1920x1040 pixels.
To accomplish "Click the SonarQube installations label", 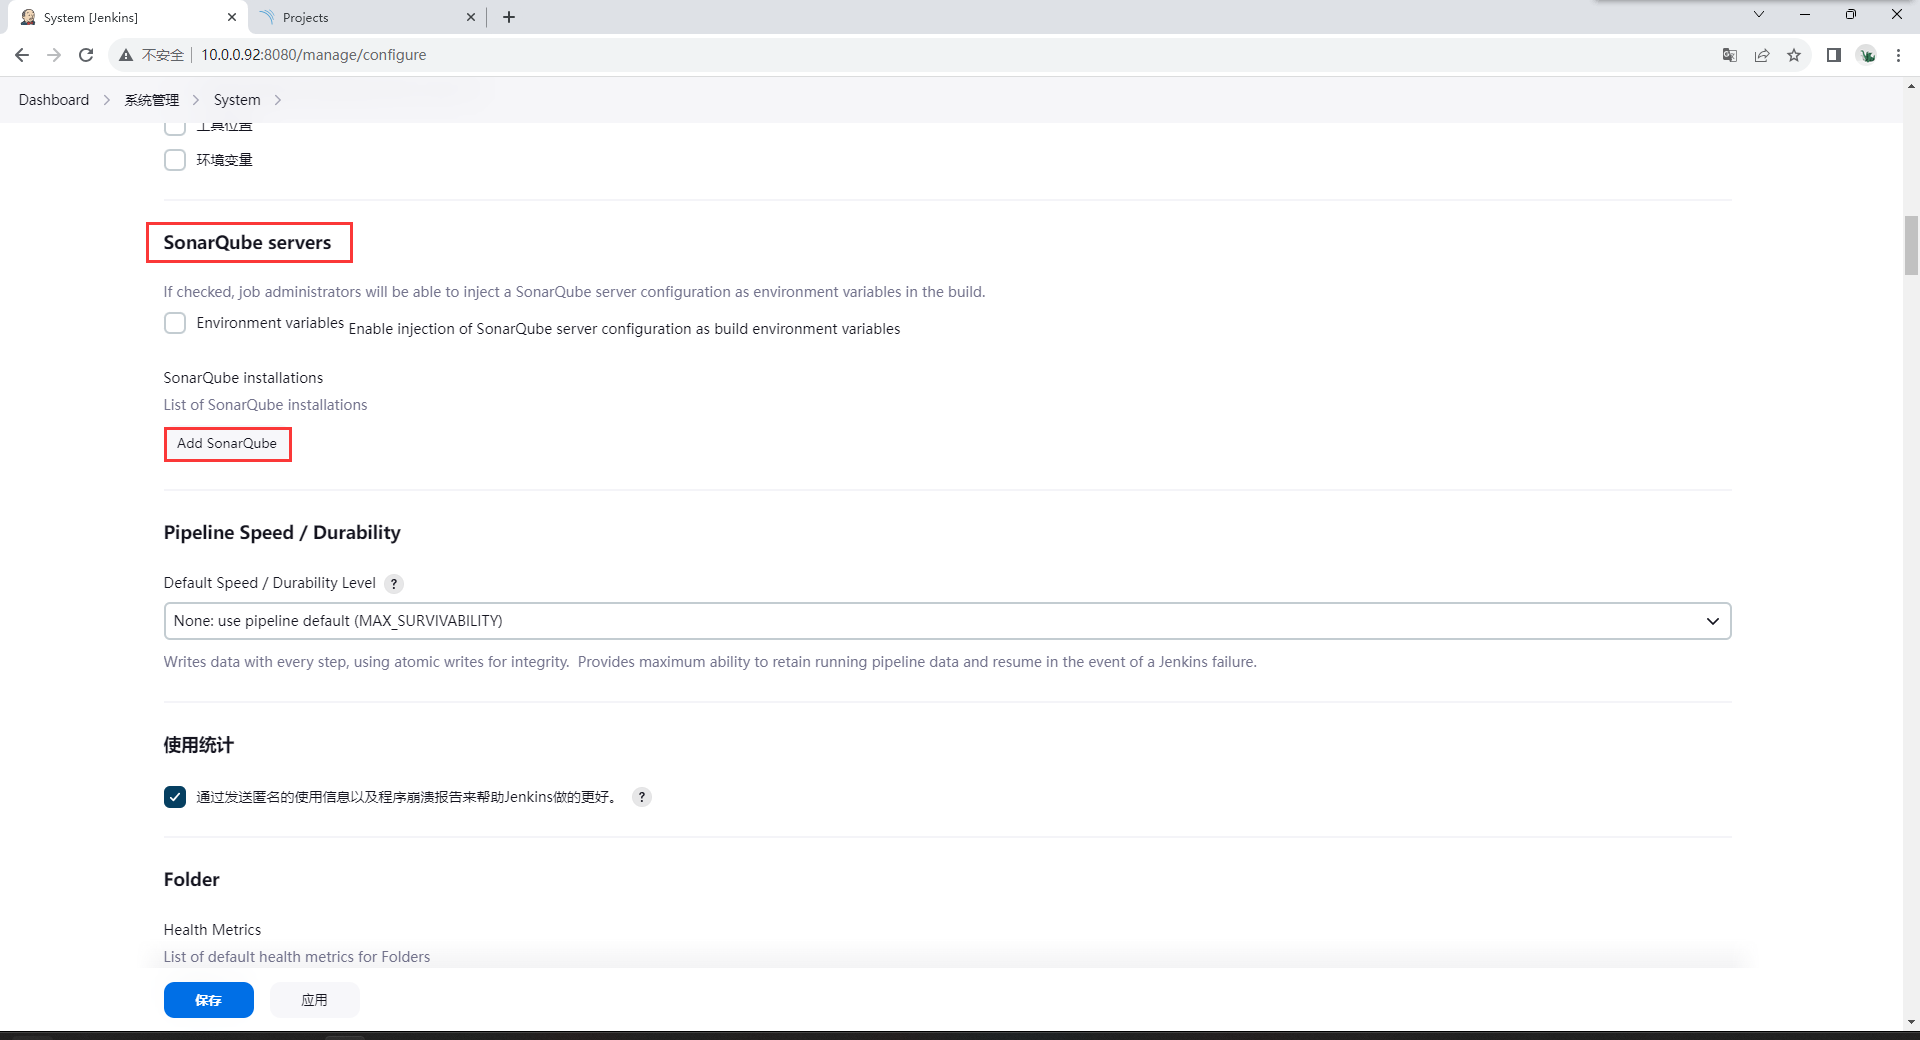I will point(243,378).
